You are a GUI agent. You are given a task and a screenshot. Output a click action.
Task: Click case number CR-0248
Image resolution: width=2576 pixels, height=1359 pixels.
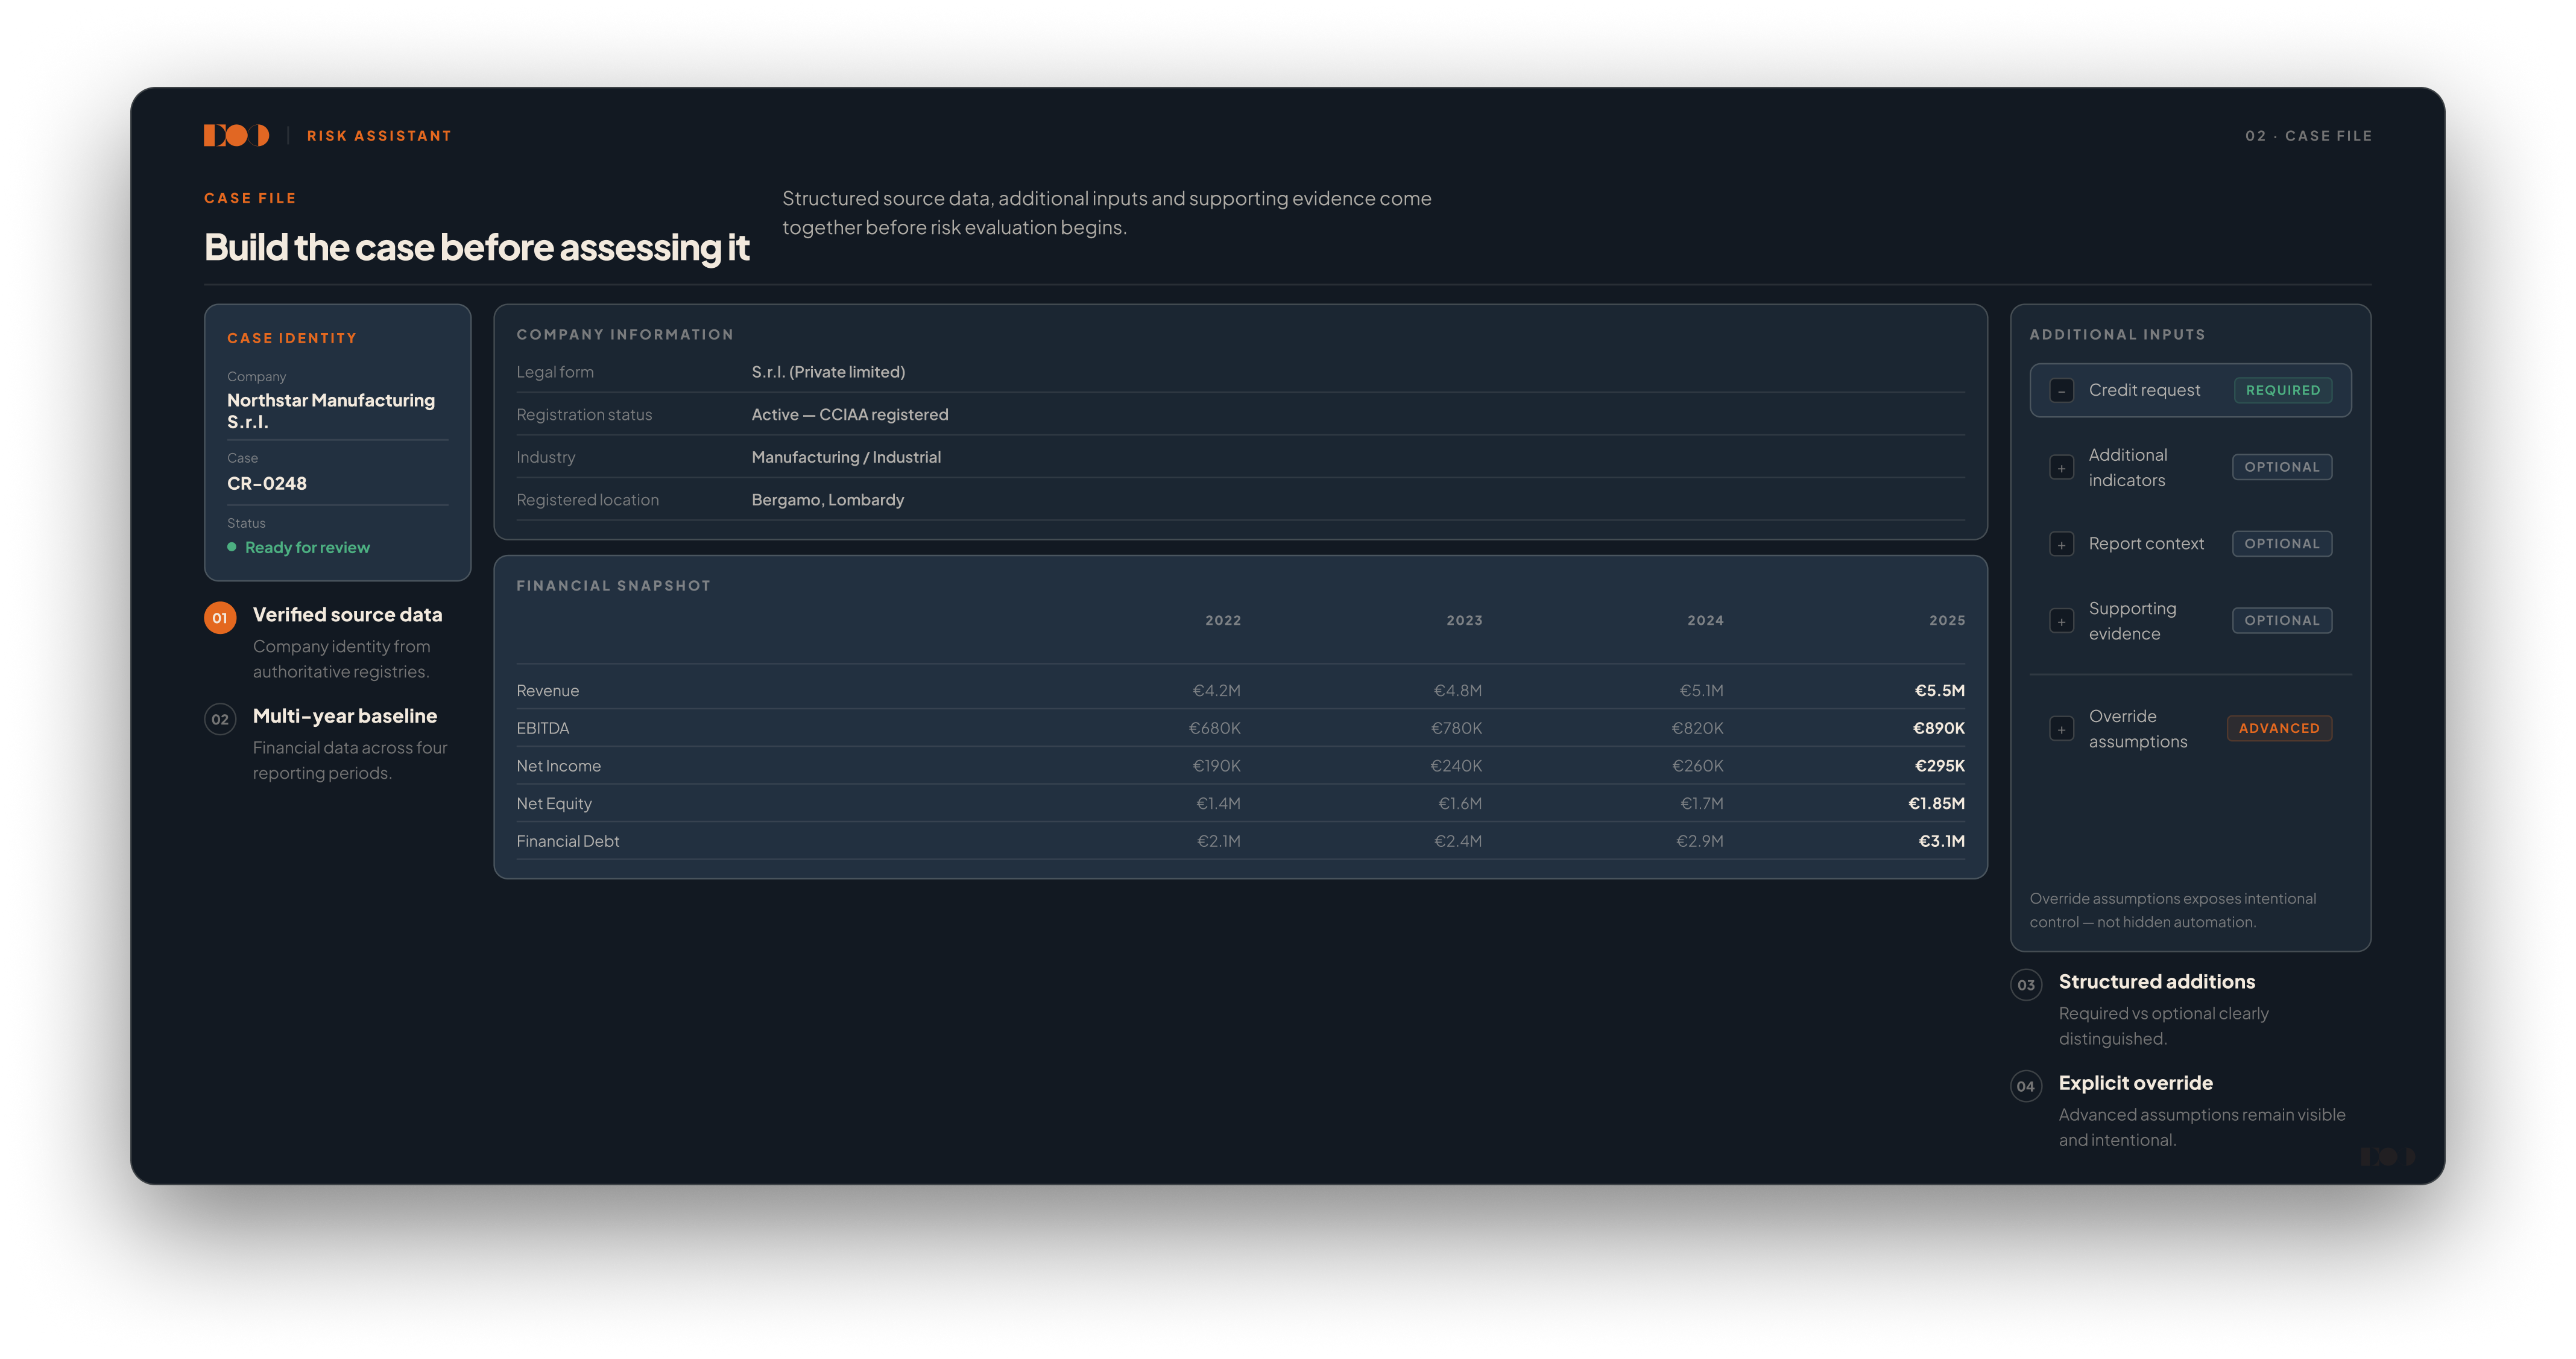pyautogui.click(x=267, y=483)
